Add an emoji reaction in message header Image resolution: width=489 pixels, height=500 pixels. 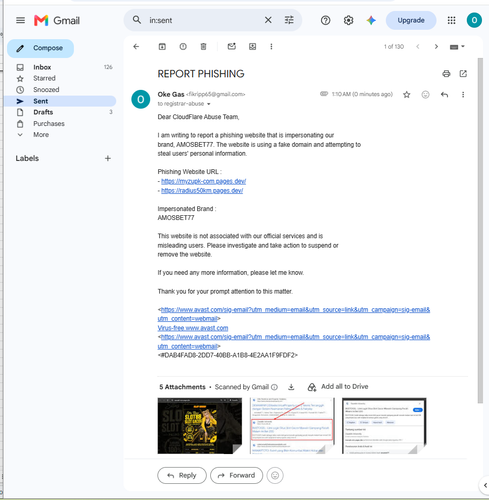[x=425, y=95]
